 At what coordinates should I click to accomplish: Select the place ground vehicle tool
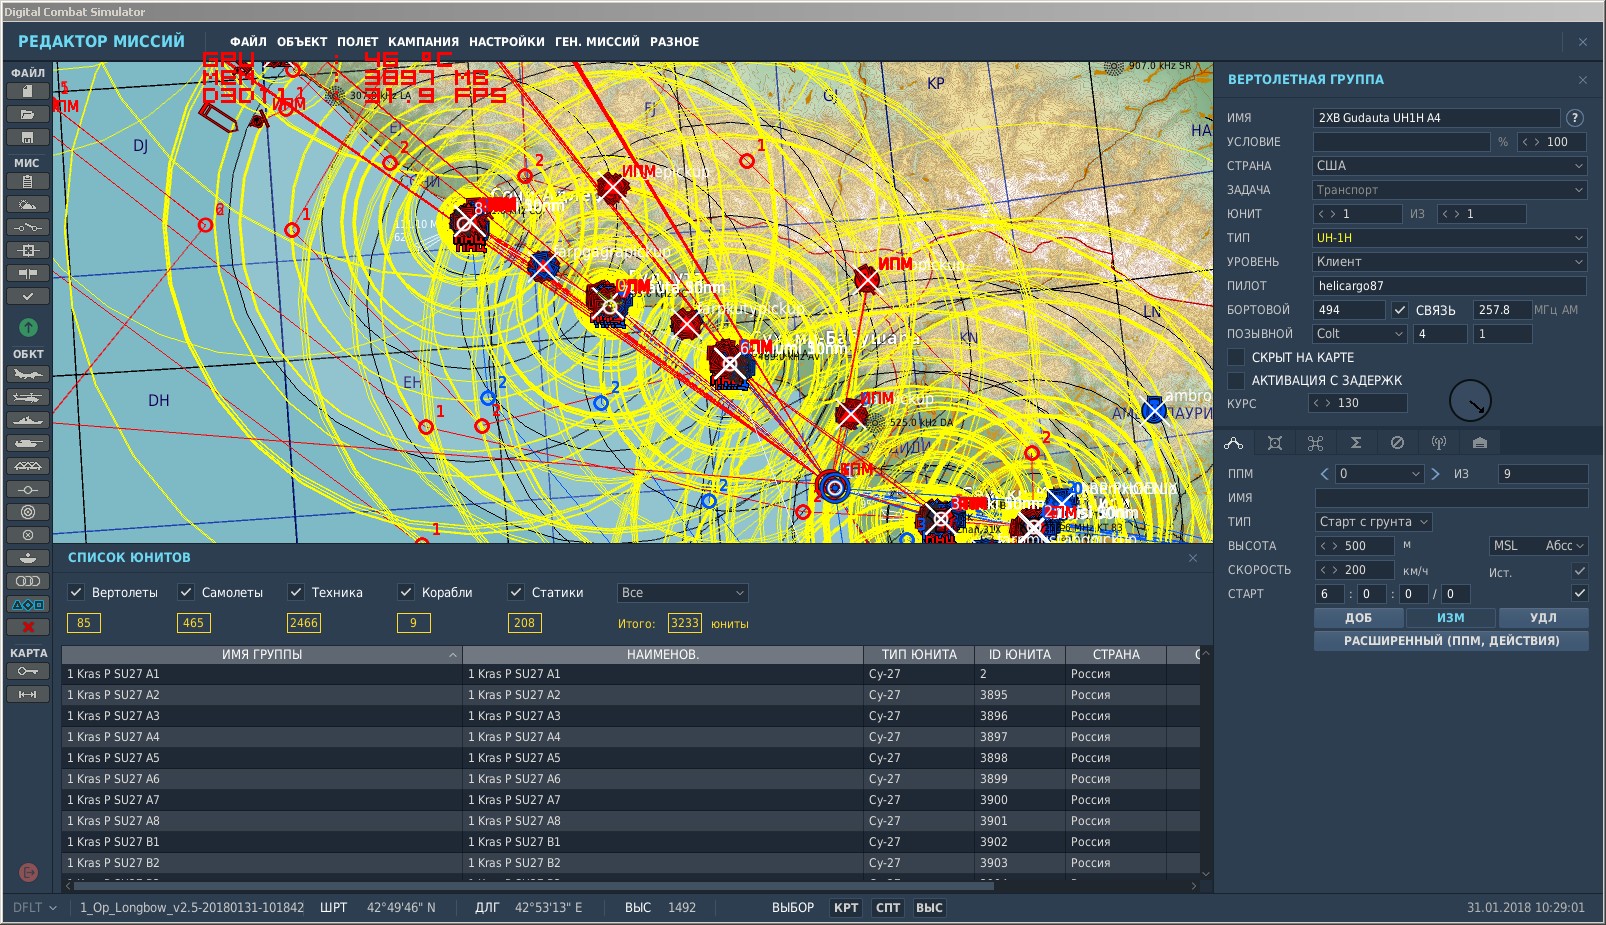click(28, 443)
